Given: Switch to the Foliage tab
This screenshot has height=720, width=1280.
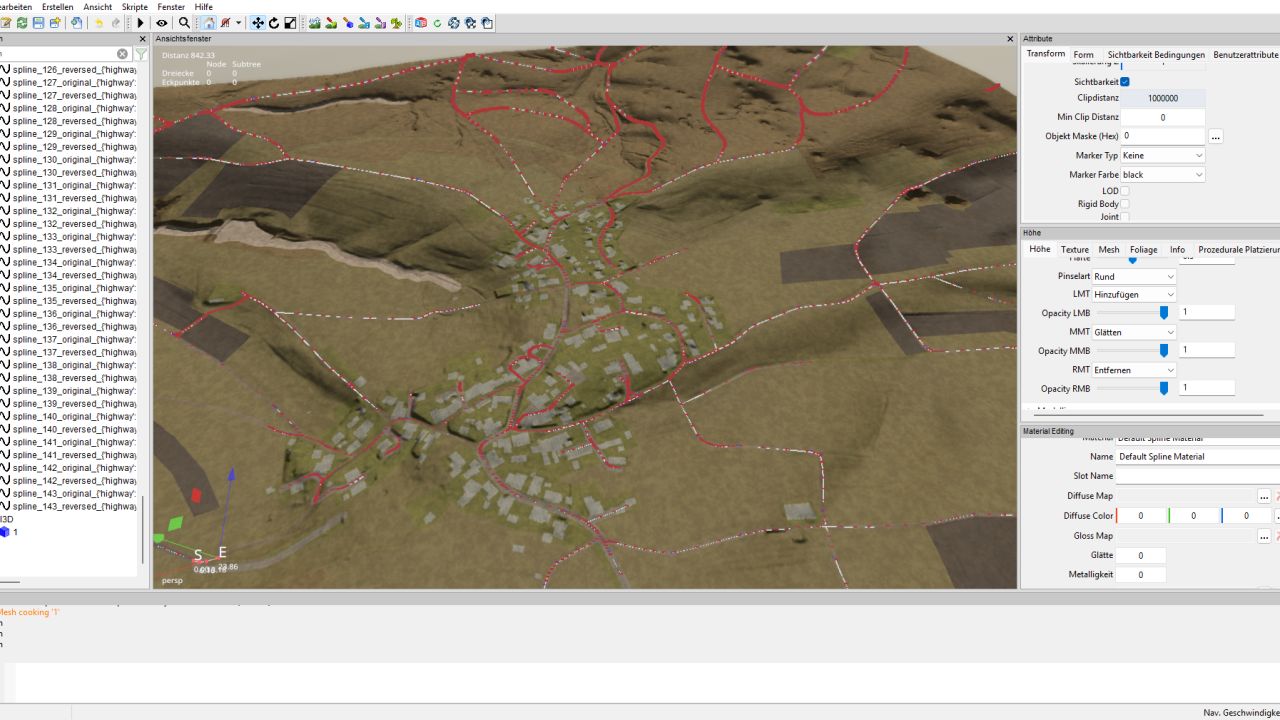Looking at the screenshot, I should coord(1143,250).
